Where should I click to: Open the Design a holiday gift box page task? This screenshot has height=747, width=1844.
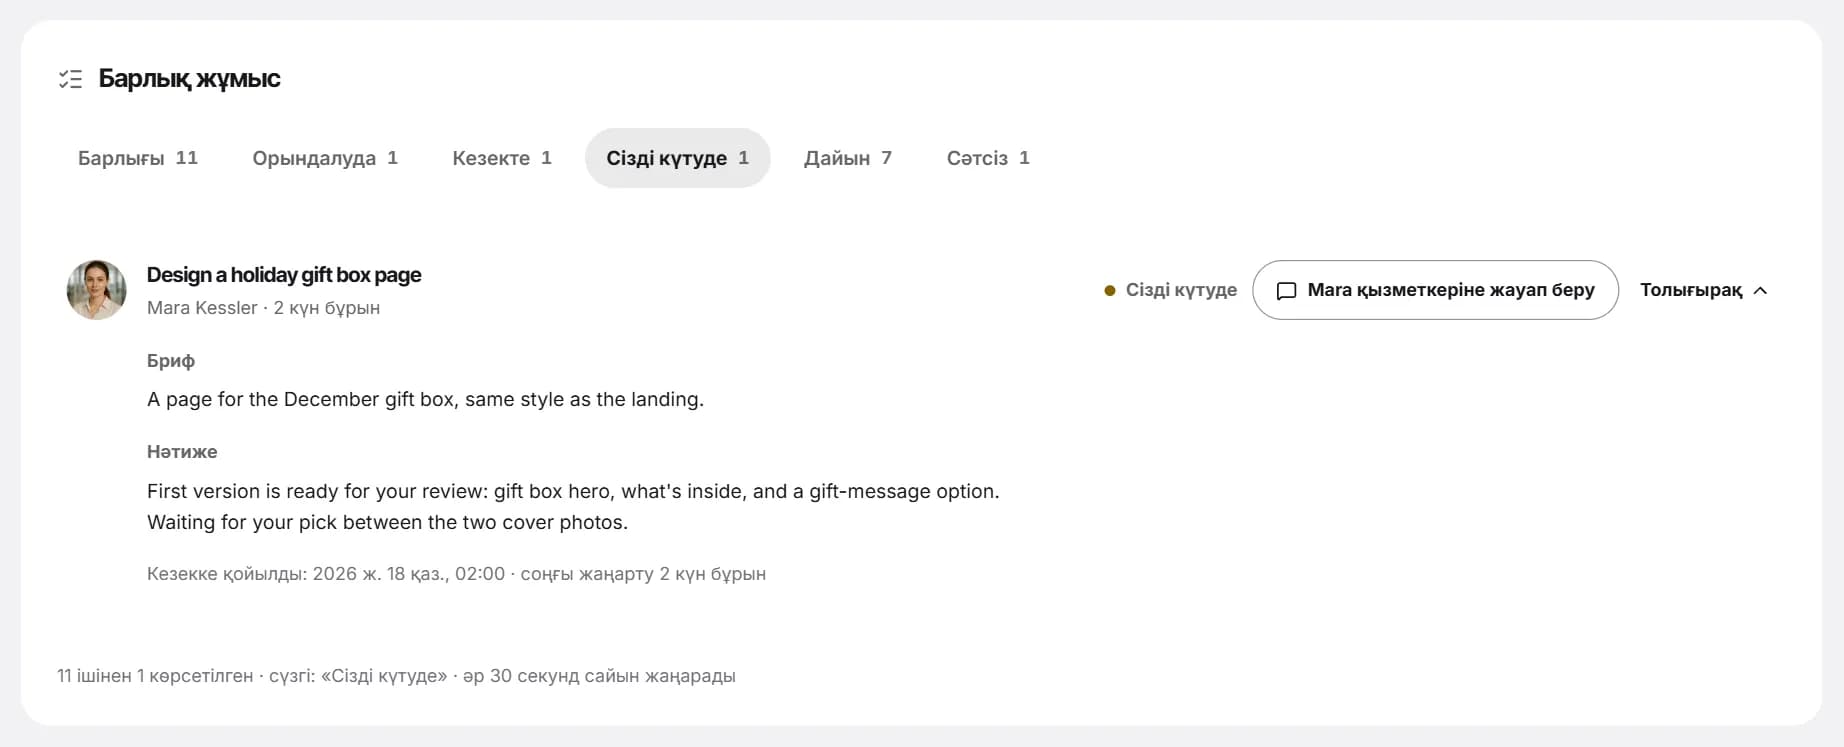coord(284,275)
